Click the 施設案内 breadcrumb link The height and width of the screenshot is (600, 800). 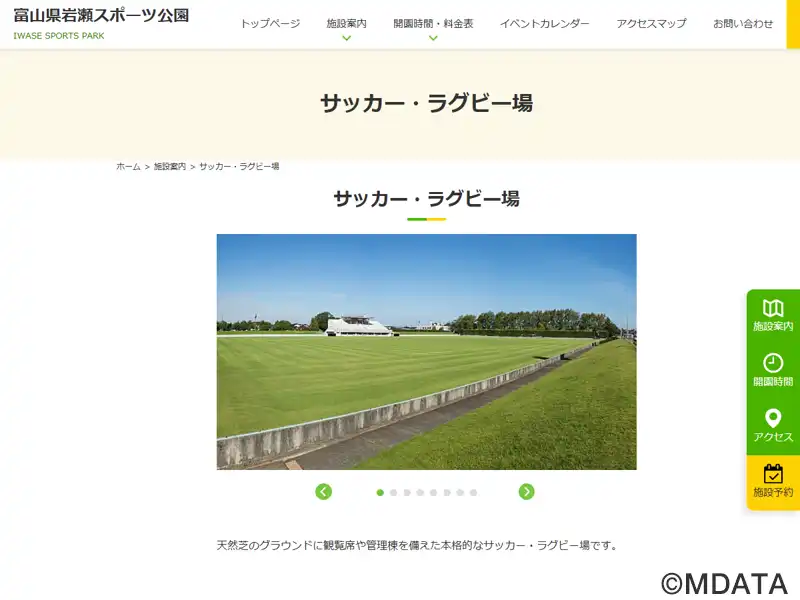point(170,166)
